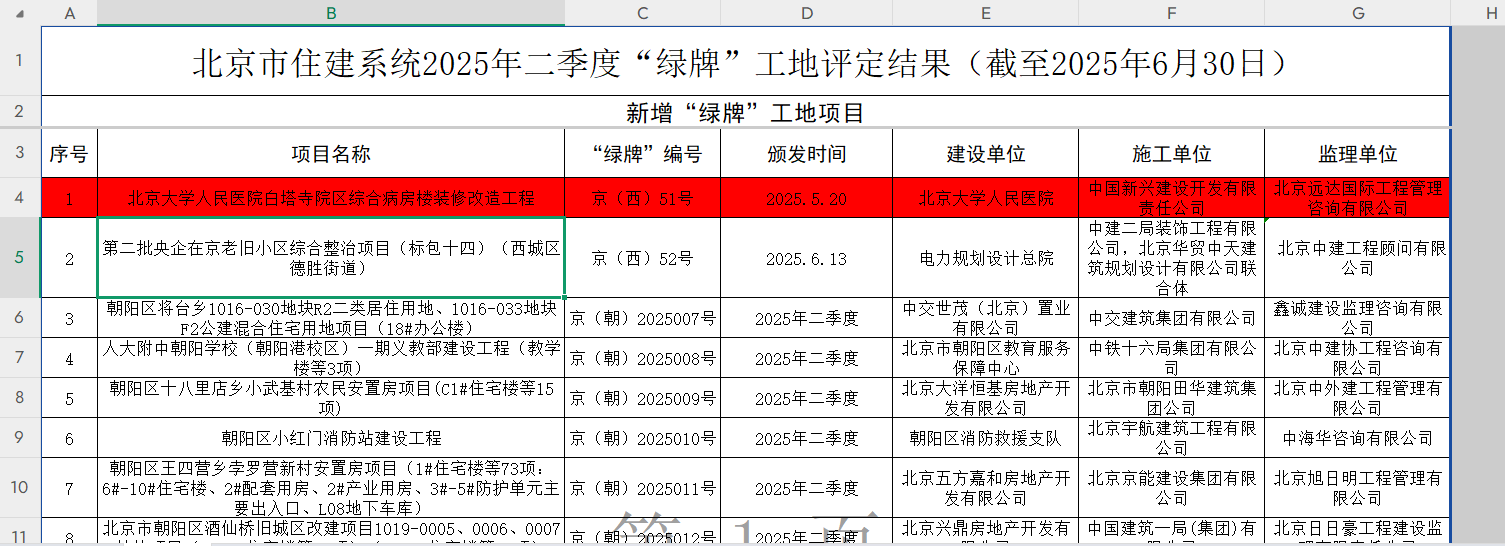Select column D header
This screenshot has width=1505, height=546.
click(806, 12)
